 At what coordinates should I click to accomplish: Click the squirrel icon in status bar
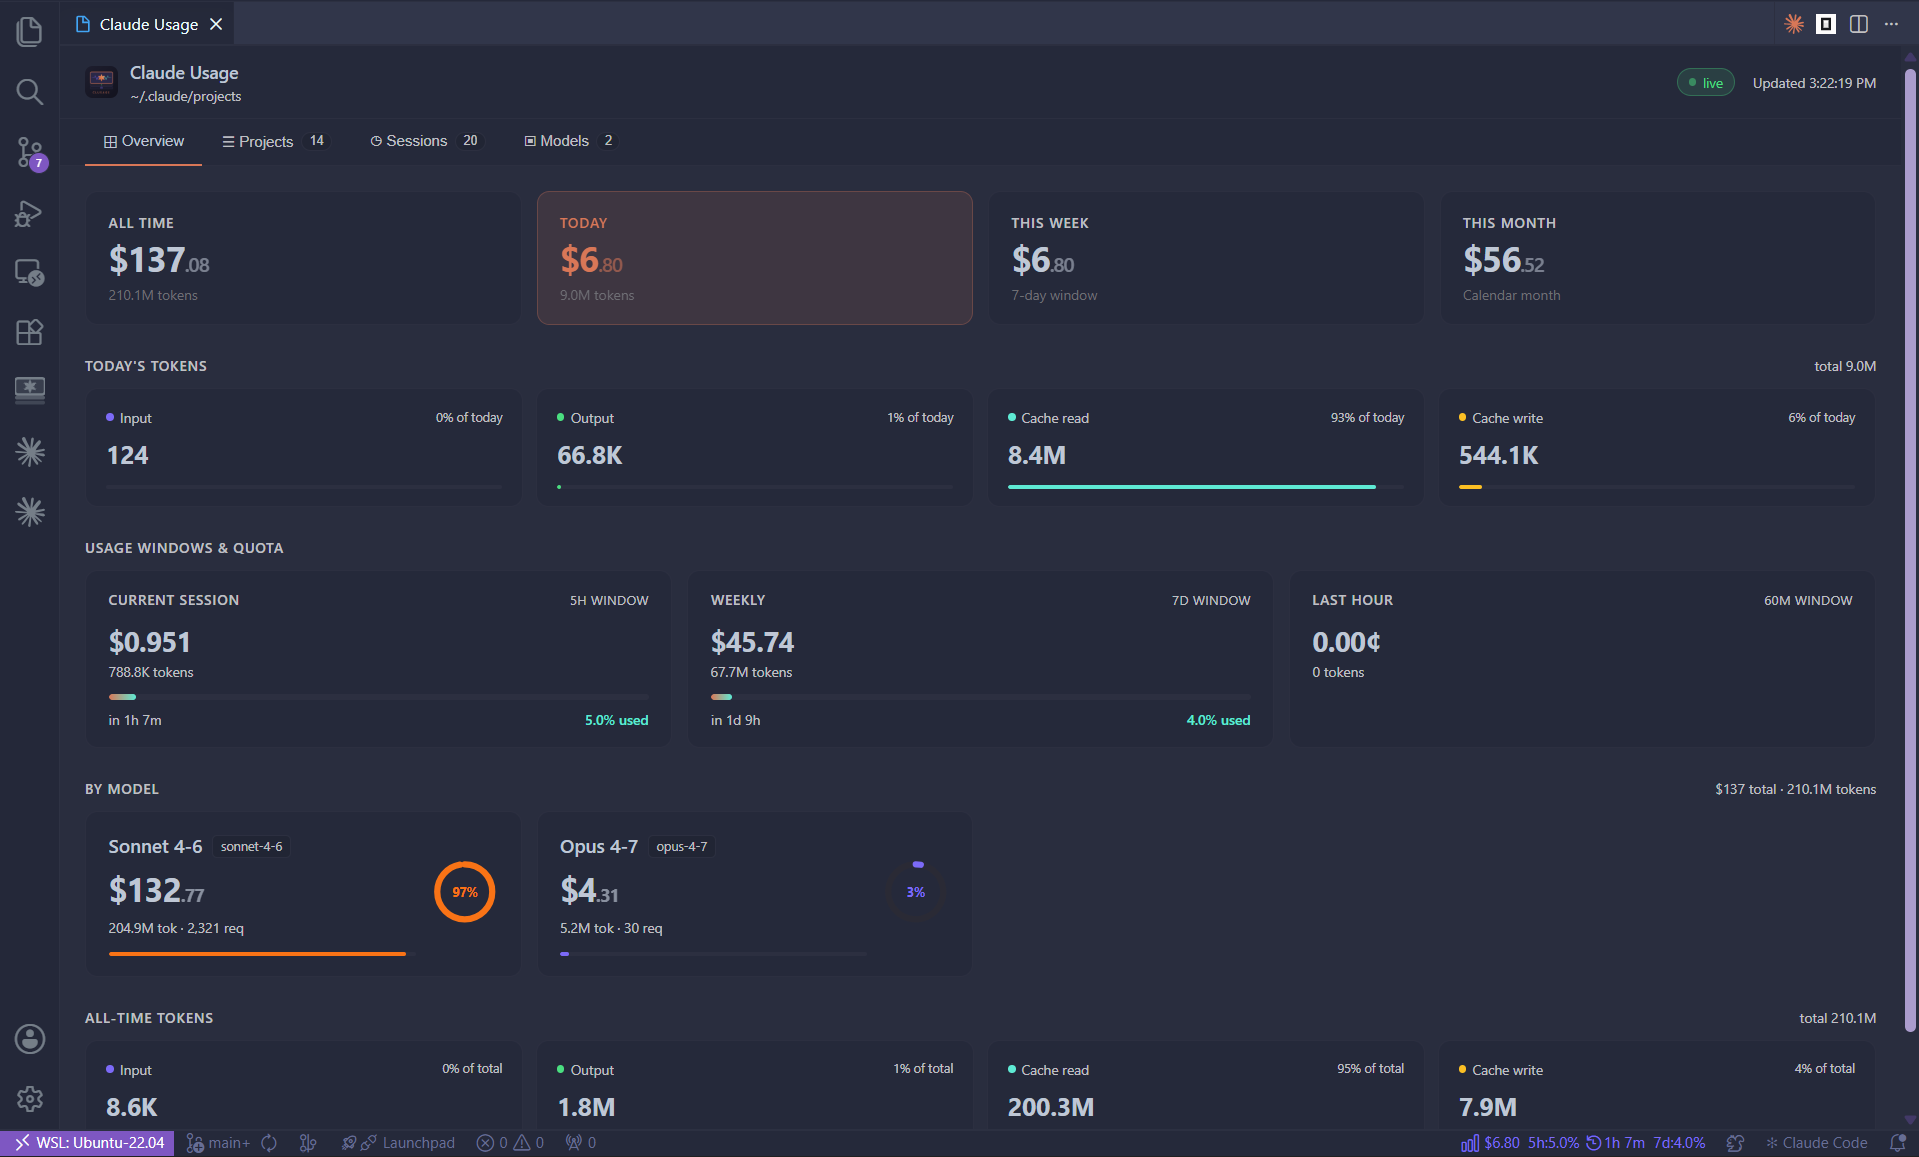(1736, 1143)
